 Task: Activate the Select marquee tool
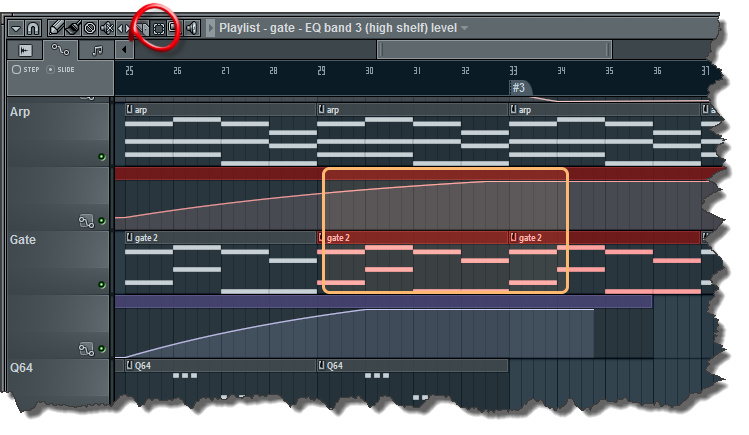[157, 28]
